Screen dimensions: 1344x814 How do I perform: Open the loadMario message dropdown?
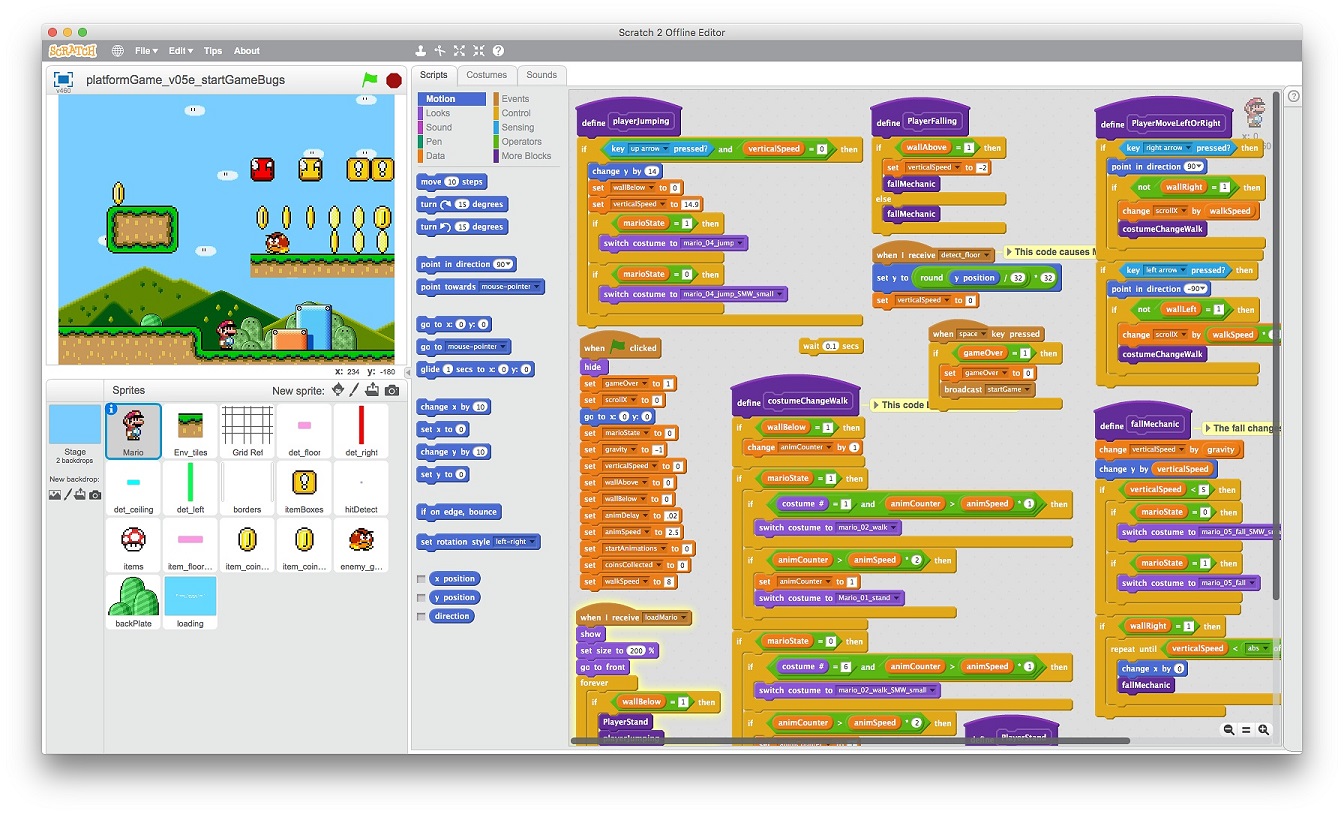(685, 618)
